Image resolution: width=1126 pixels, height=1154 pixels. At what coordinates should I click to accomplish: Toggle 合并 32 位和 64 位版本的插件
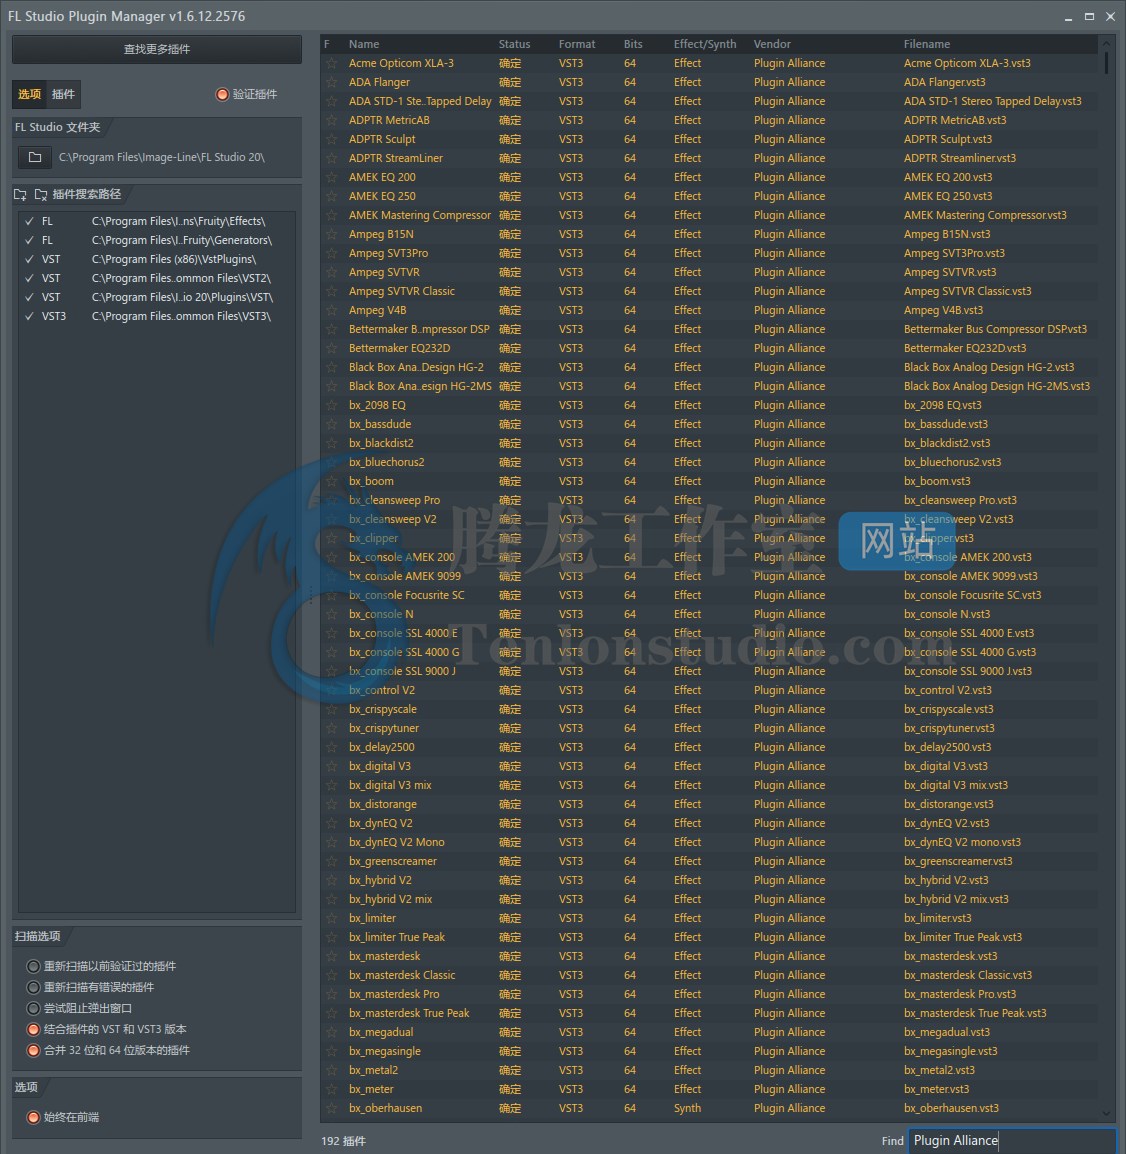click(x=33, y=1050)
